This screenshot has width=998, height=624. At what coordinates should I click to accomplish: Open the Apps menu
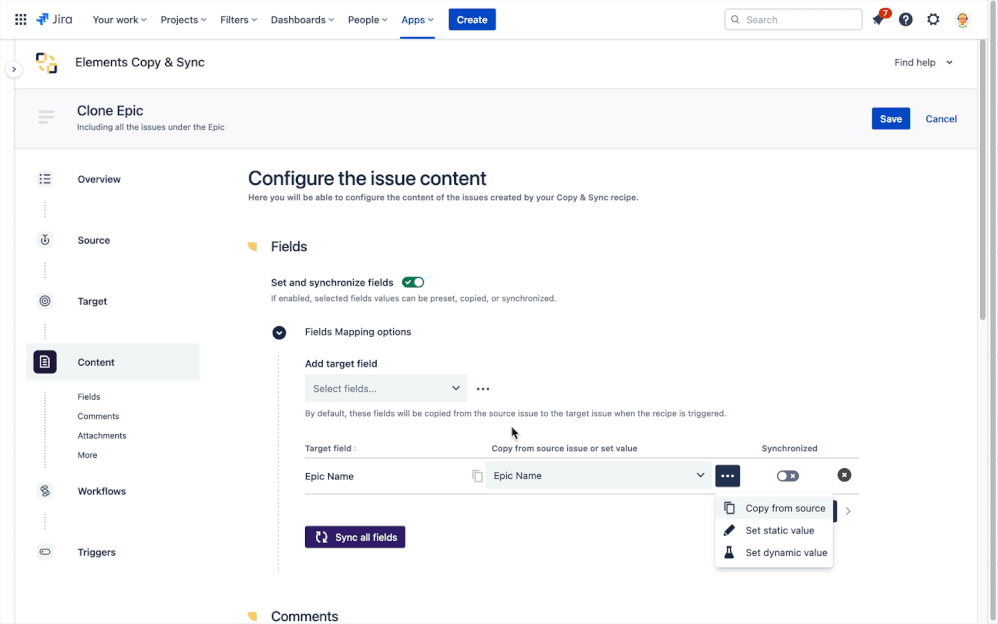click(x=417, y=20)
